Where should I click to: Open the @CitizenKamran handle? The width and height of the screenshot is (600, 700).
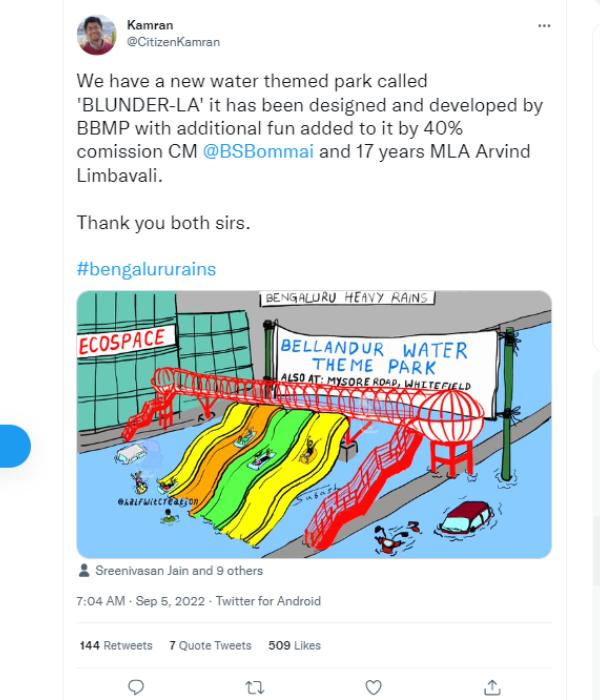[x=173, y=42]
